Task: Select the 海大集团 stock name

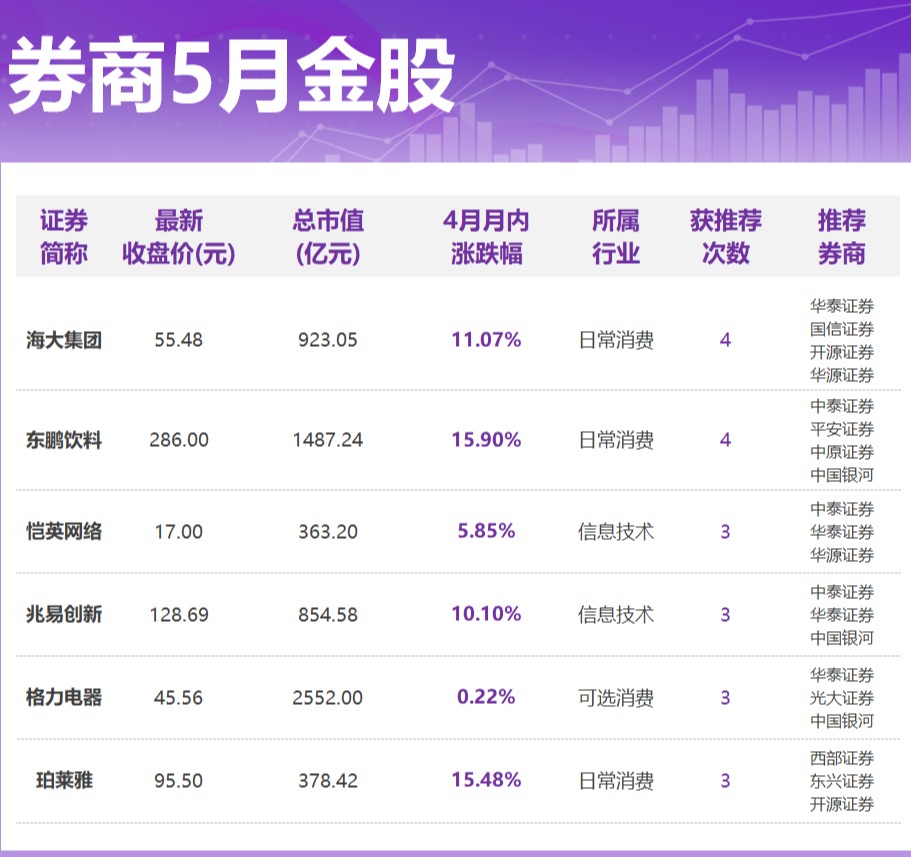Action: [x=64, y=340]
